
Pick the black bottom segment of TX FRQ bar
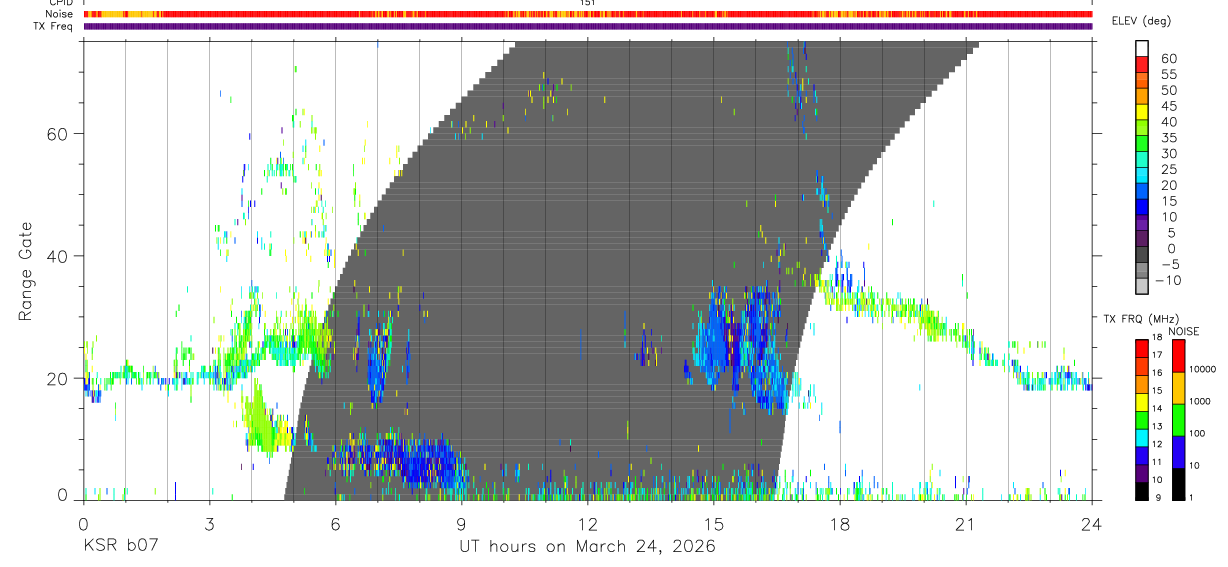(x=1142, y=490)
